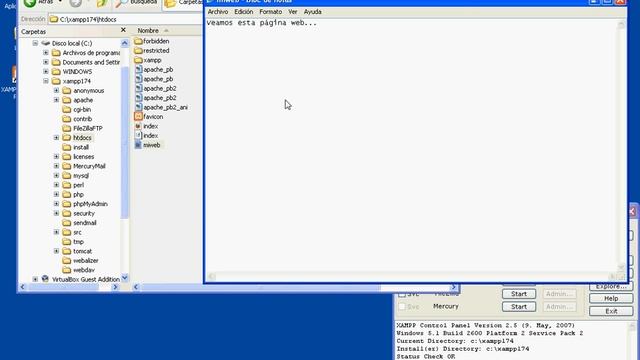Click the folder tree horizontal scrollbar thumb
Screen dimensions: 640x360
64,287
